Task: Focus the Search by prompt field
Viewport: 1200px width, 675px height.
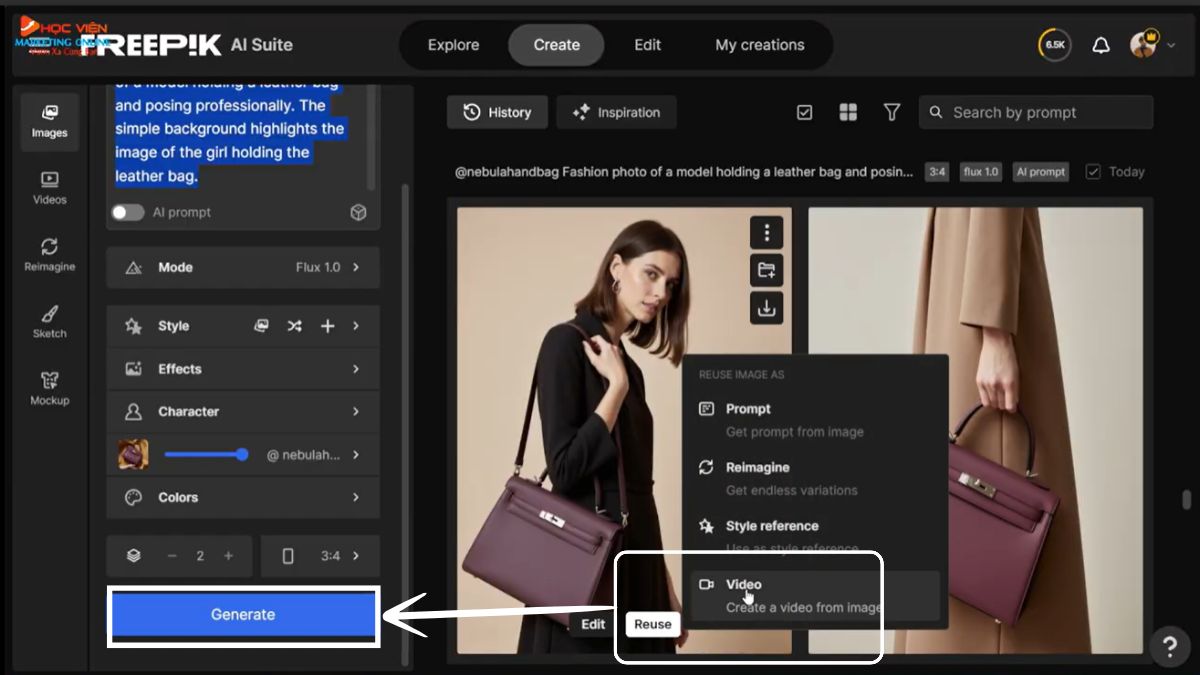Action: tap(1036, 112)
